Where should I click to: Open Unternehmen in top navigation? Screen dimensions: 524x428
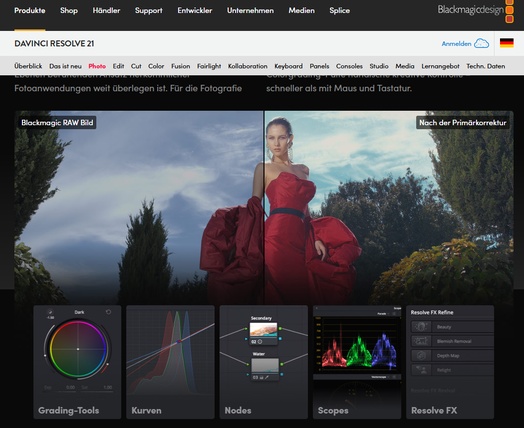(x=250, y=11)
